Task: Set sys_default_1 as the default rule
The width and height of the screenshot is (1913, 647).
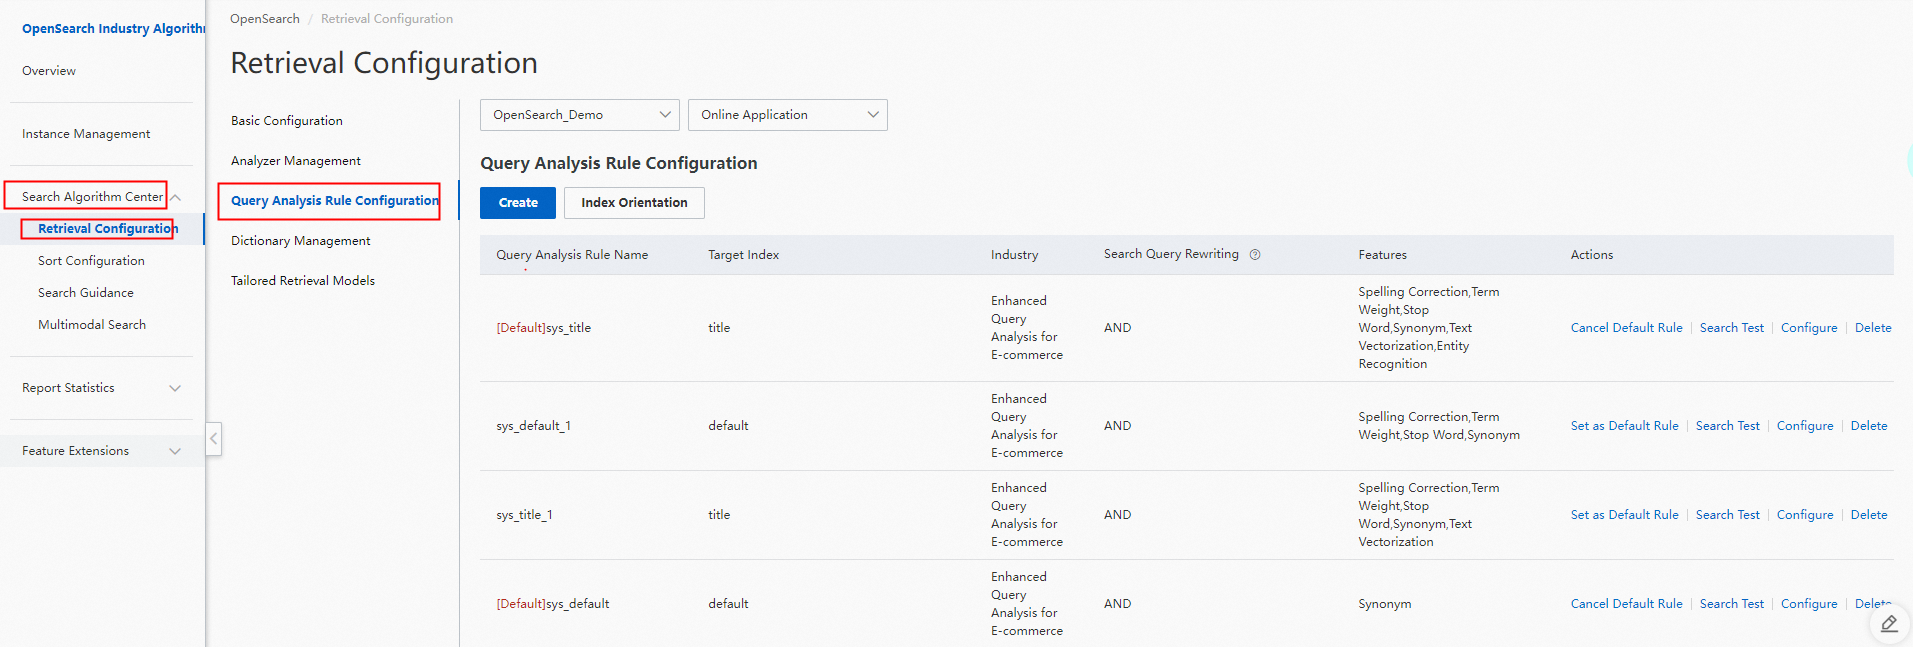Action: (1624, 426)
